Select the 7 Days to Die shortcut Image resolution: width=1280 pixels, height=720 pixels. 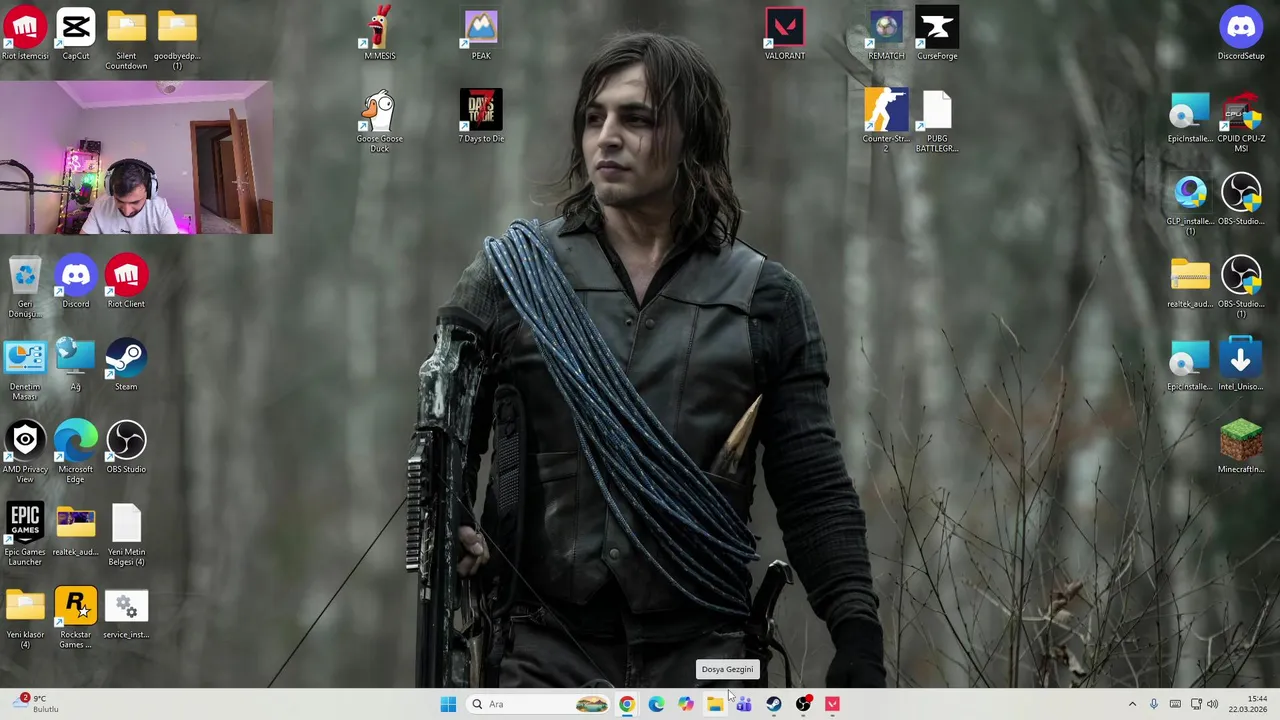point(481,116)
